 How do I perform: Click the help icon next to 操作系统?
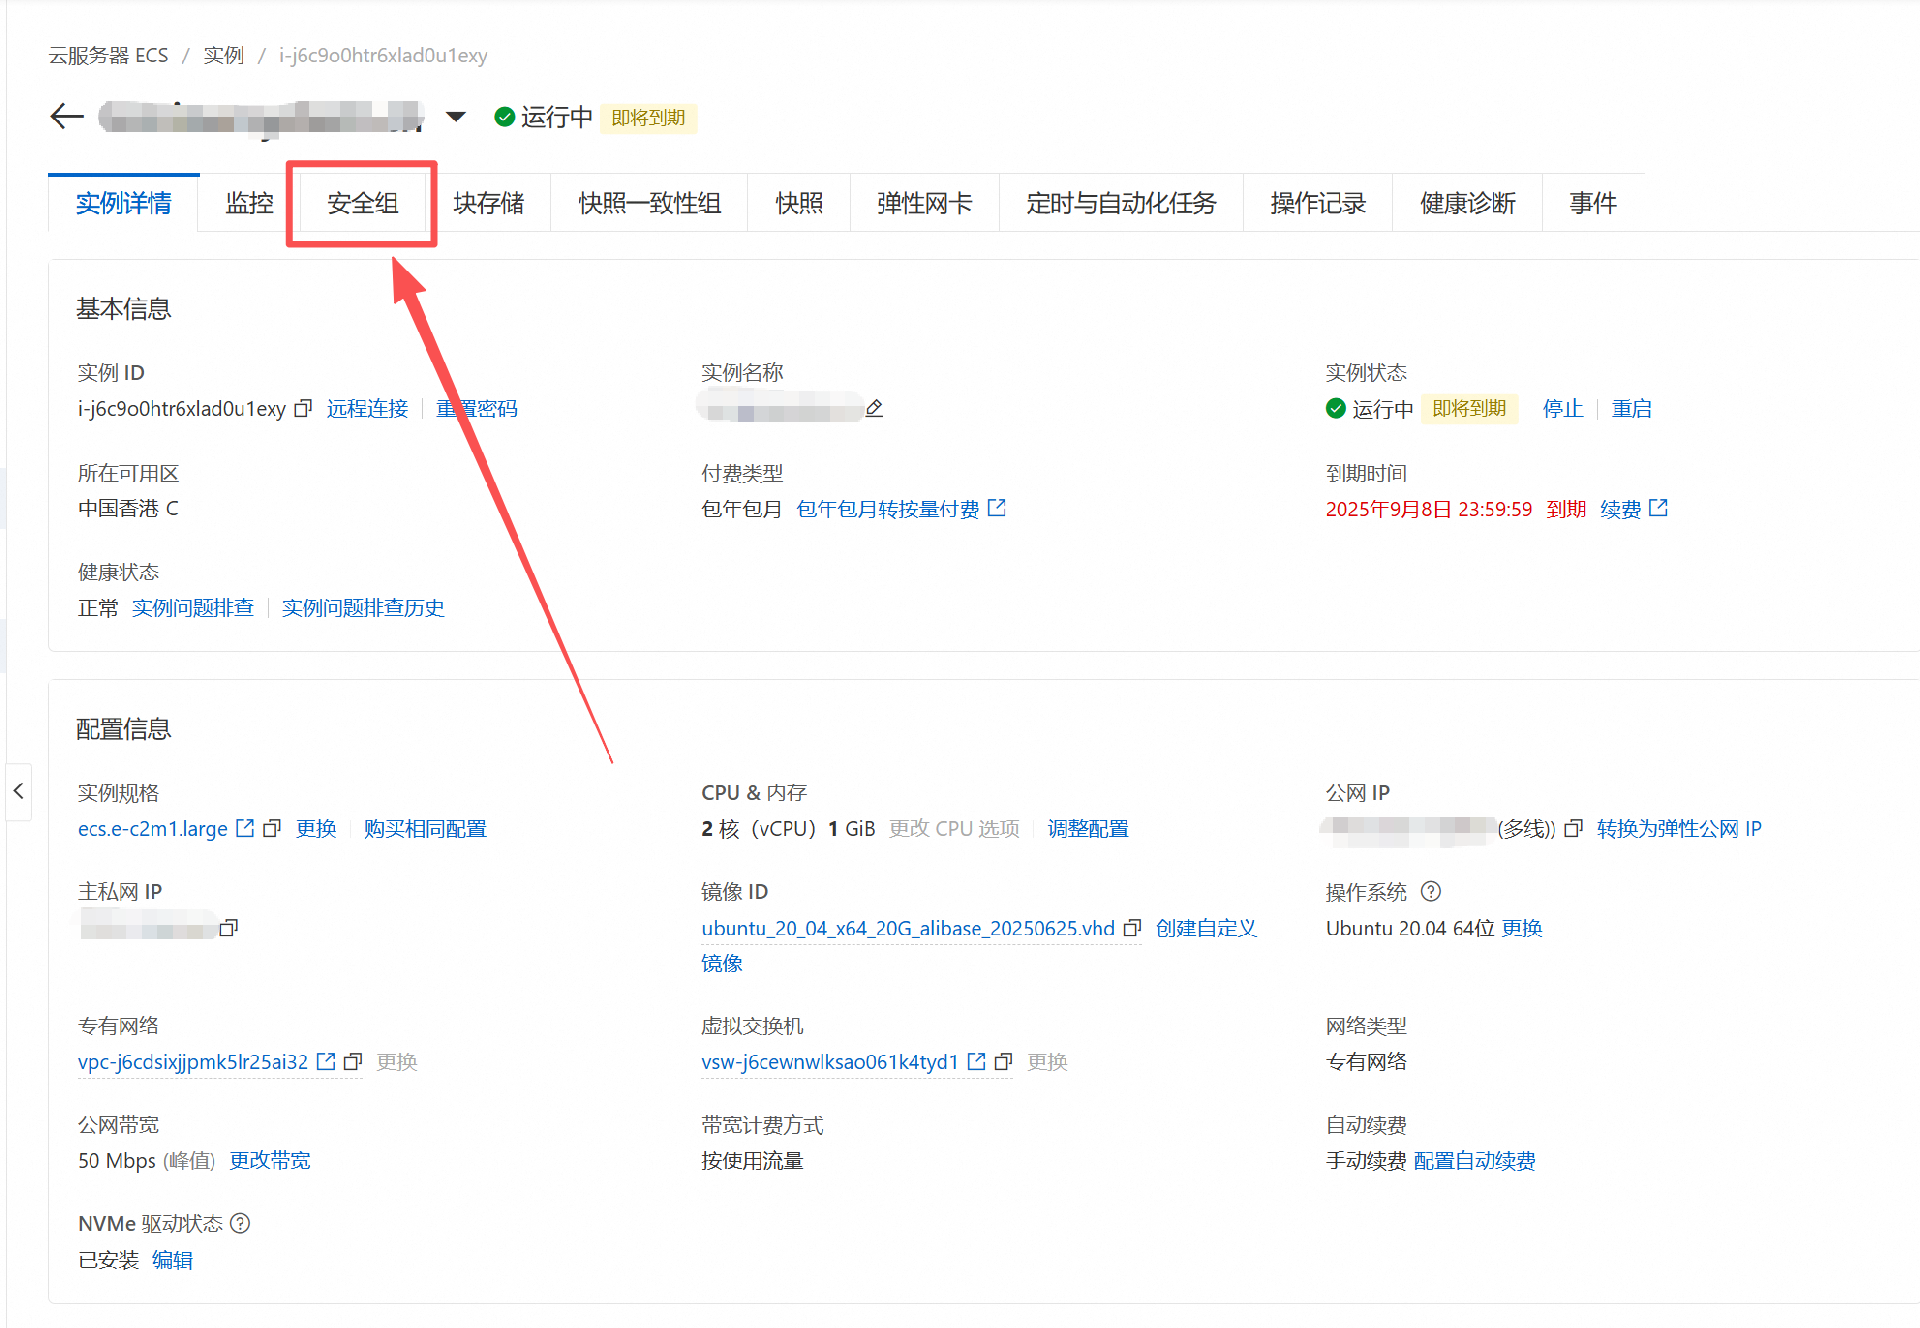1431,891
